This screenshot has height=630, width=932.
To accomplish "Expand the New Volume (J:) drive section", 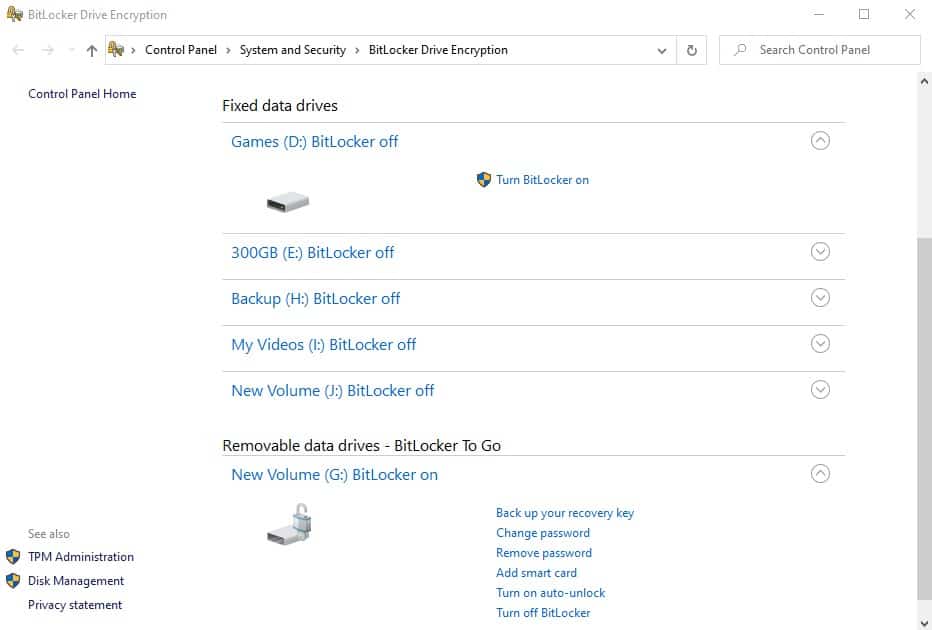I will coord(820,390).
